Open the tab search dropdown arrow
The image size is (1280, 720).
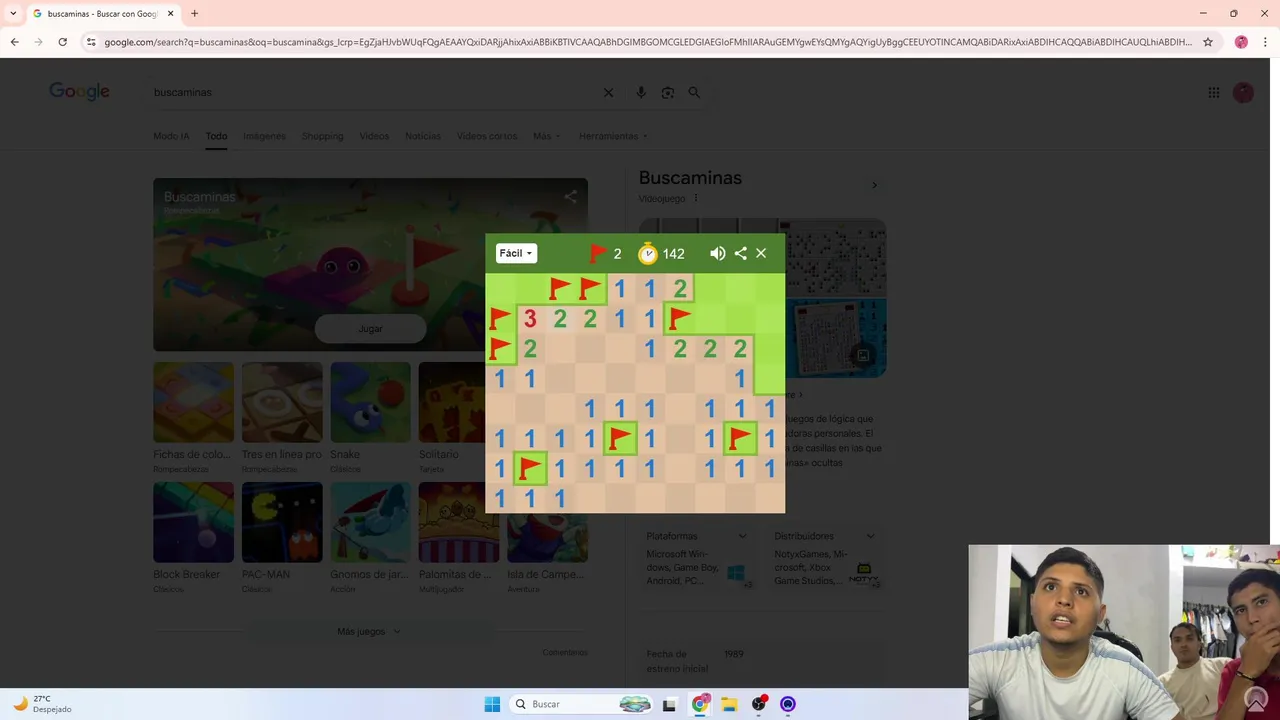(x=13, y=14)
